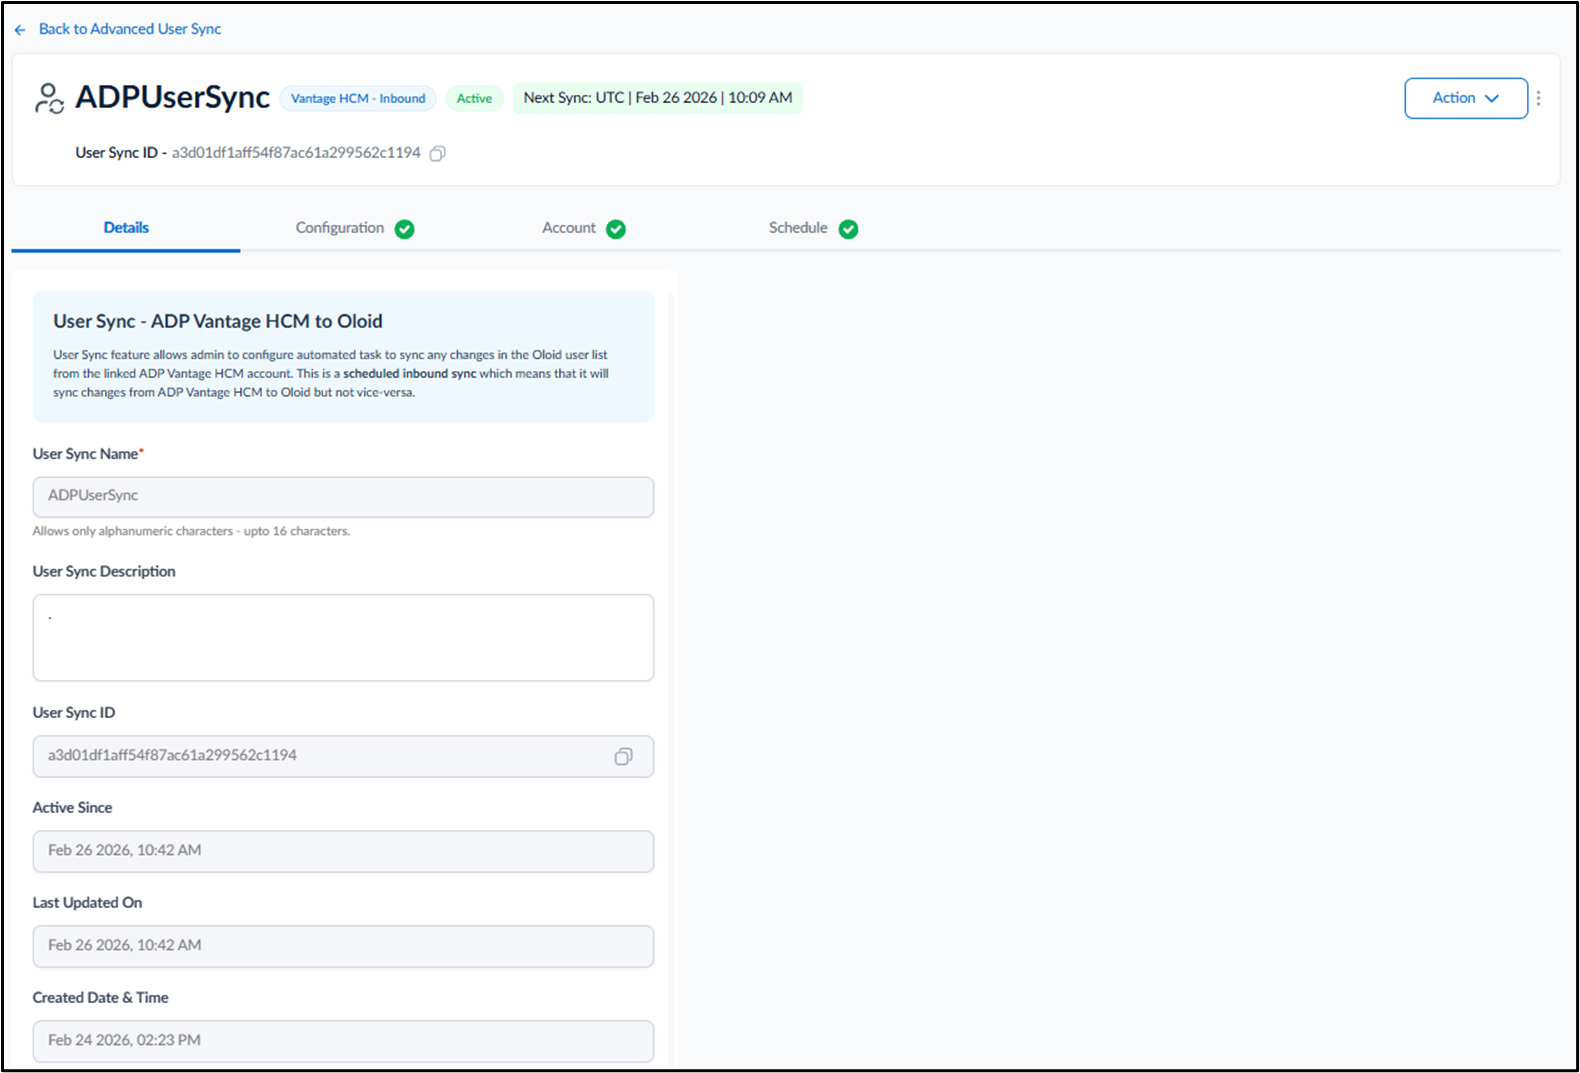Click the User Sync Name field
The width and height of the screenshot is (1580, 1073).
[x=343, y=497]
